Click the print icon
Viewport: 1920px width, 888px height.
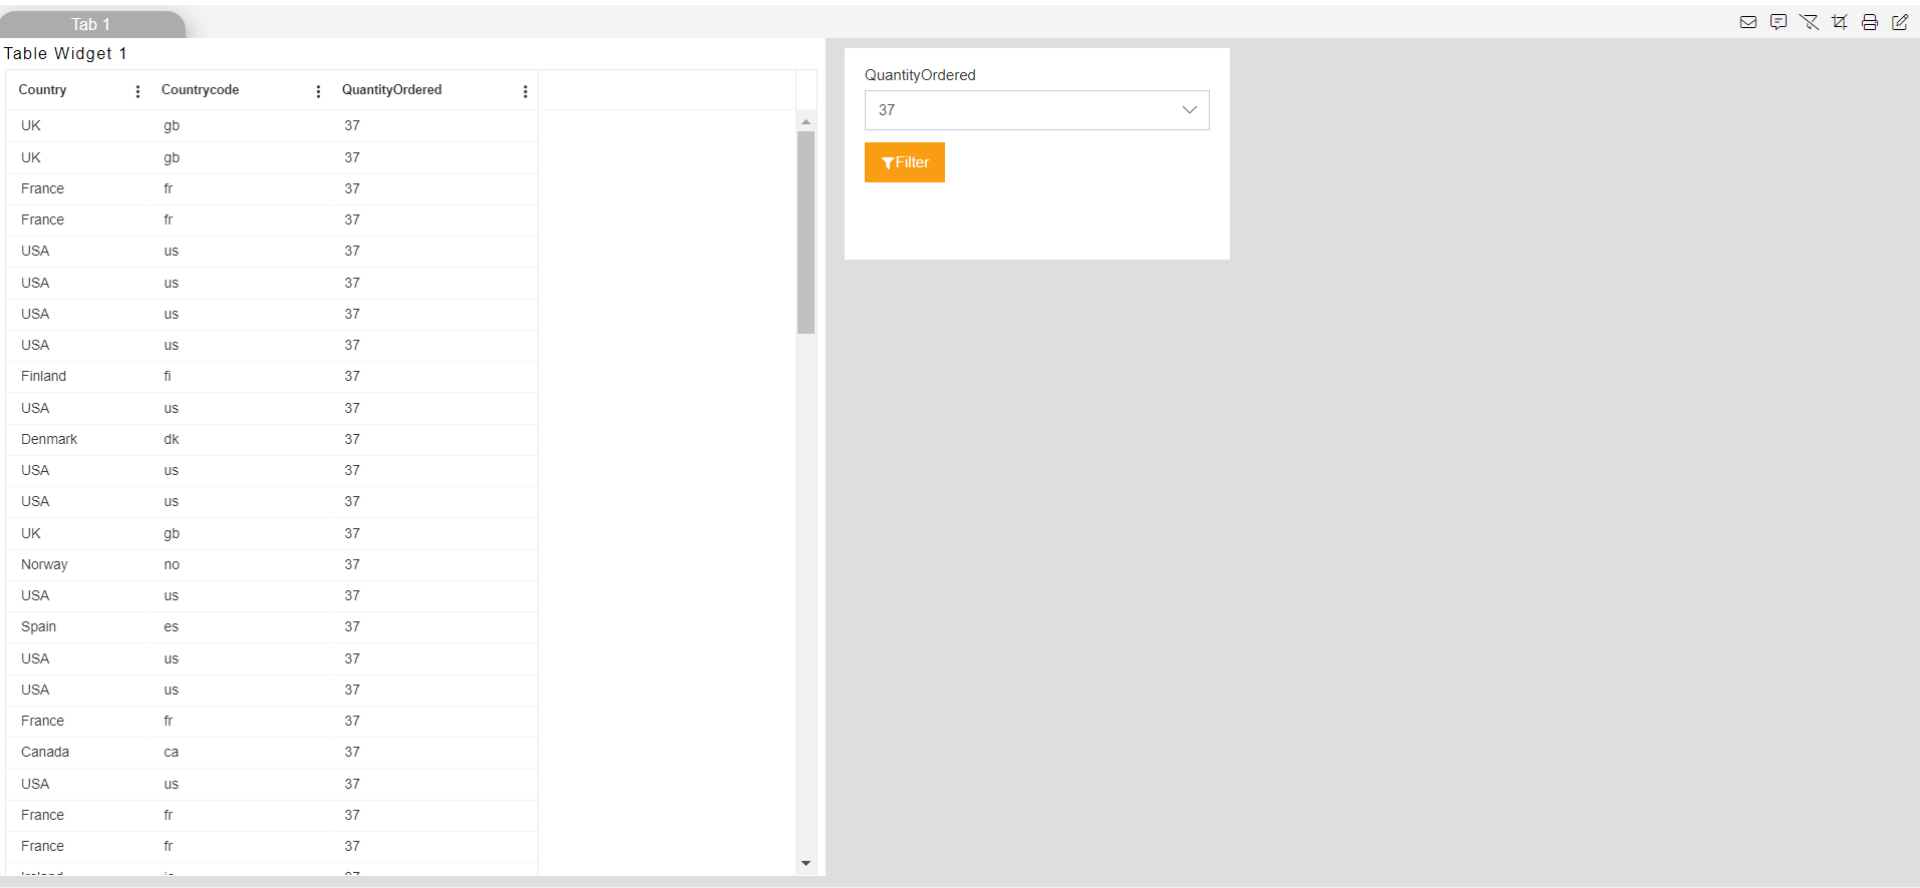pos(1870,22)
